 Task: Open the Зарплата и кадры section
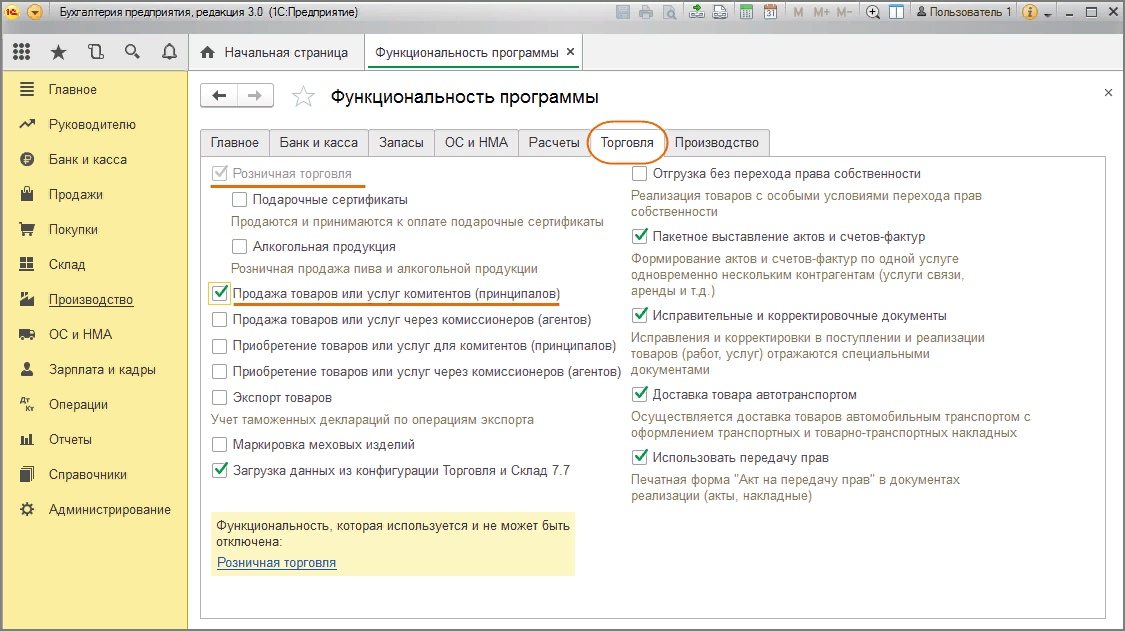(102, 369)
